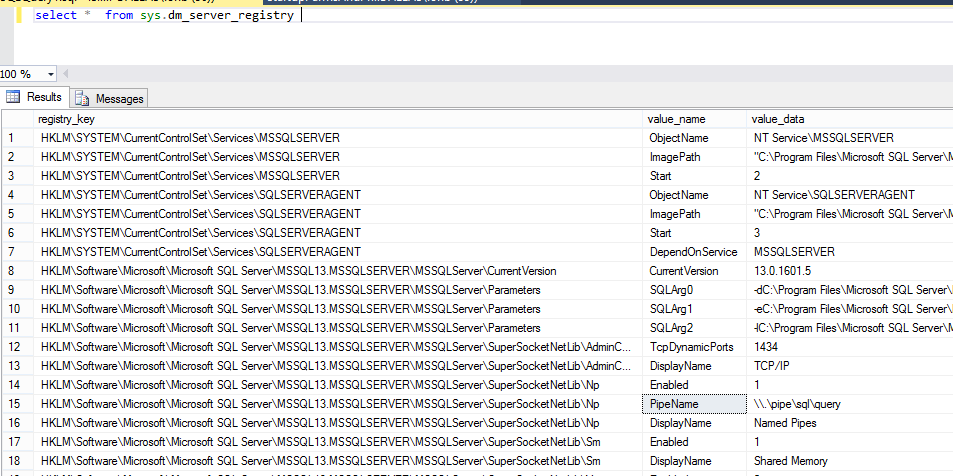953x476 pixels.
Task: Select the value_name column header
Action: [x=695, y=119]
